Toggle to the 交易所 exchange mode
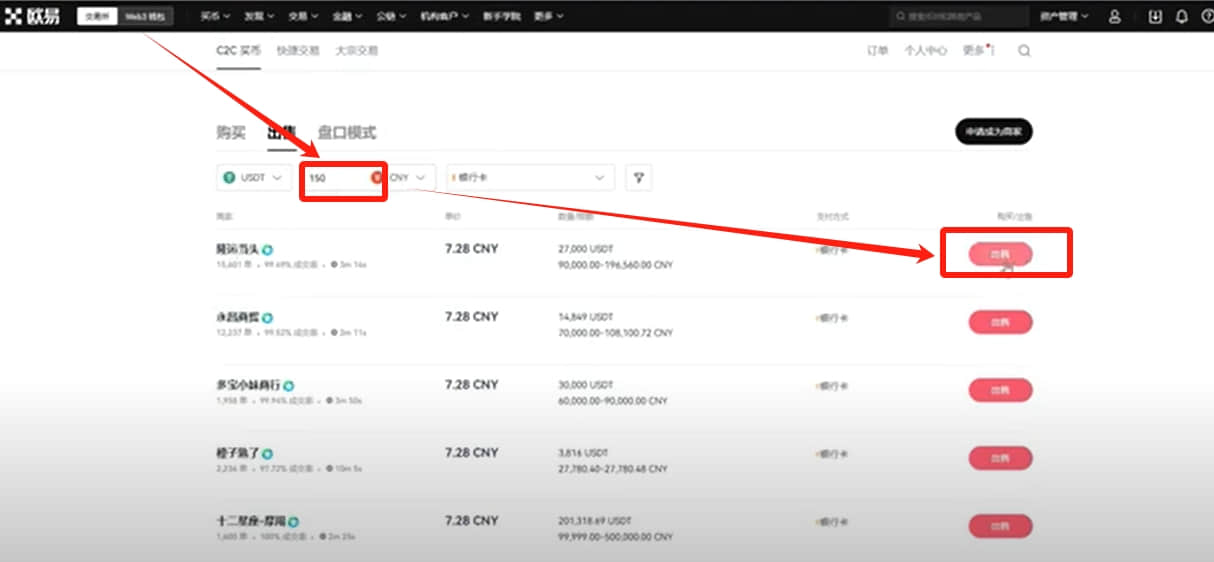 (x=98, y=17)
